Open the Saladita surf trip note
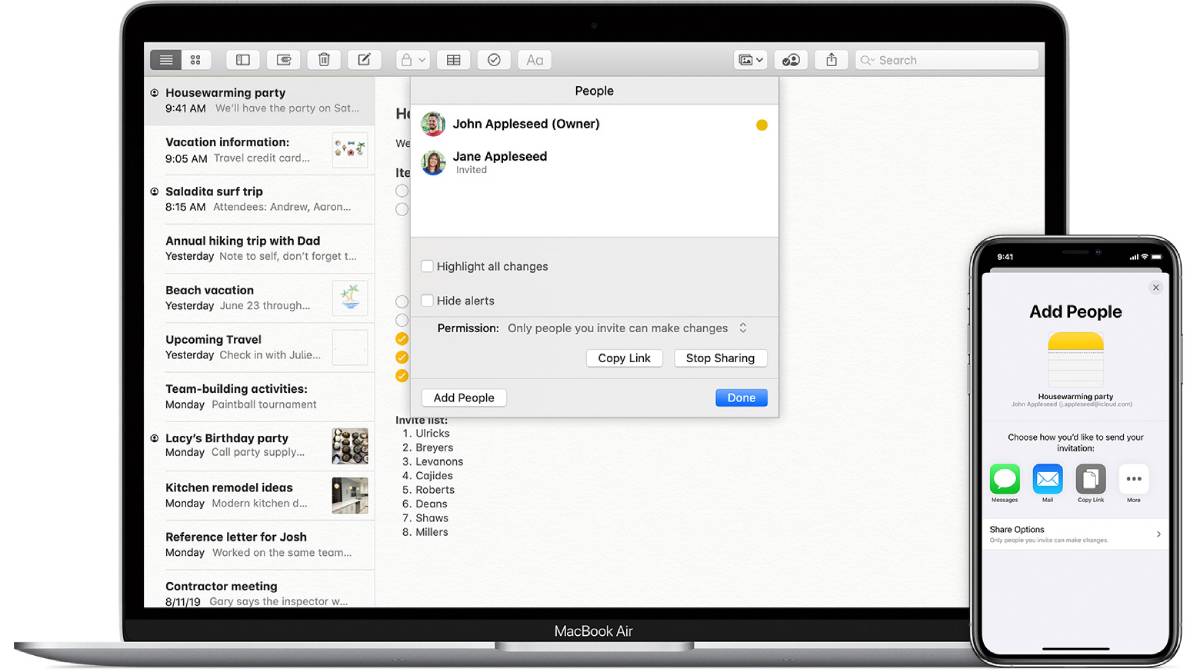Viewport: 1200px width, 672px height. click(x=260, y=199)
